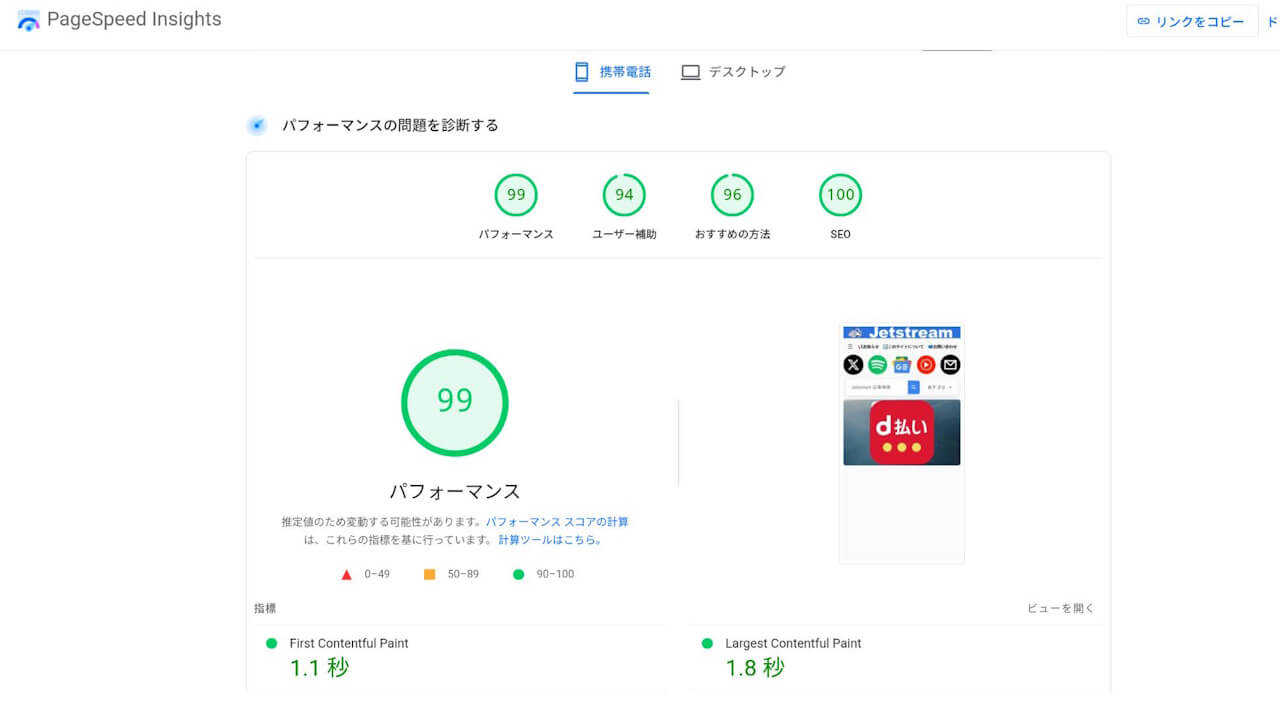Click the 1.1 秒 metric value

pyautogui.click(x=320, y=668)
